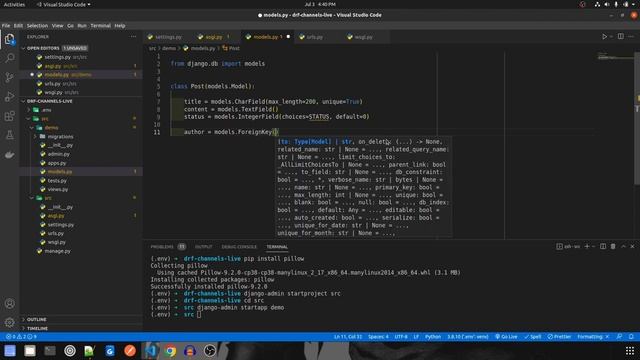Viewport: 640px width, 360px height.
Task: Open admin.py in demo folder
Action: click(x=59, y=154)
